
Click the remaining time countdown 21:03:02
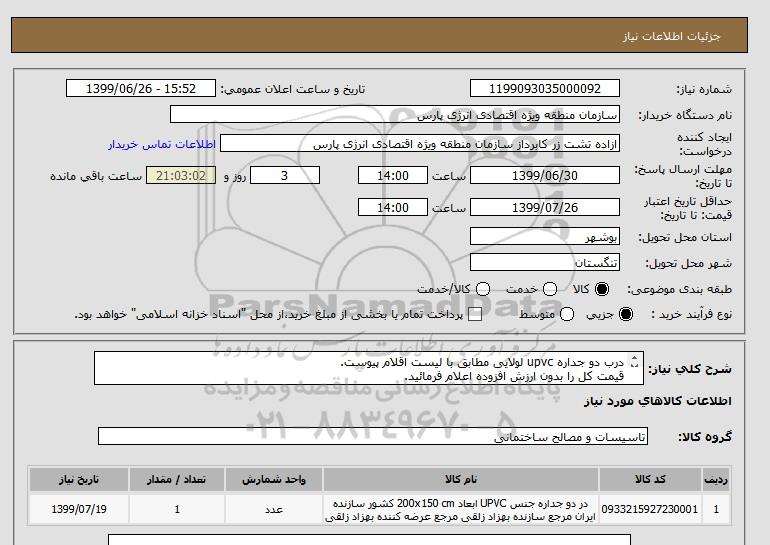pos(181,175)
